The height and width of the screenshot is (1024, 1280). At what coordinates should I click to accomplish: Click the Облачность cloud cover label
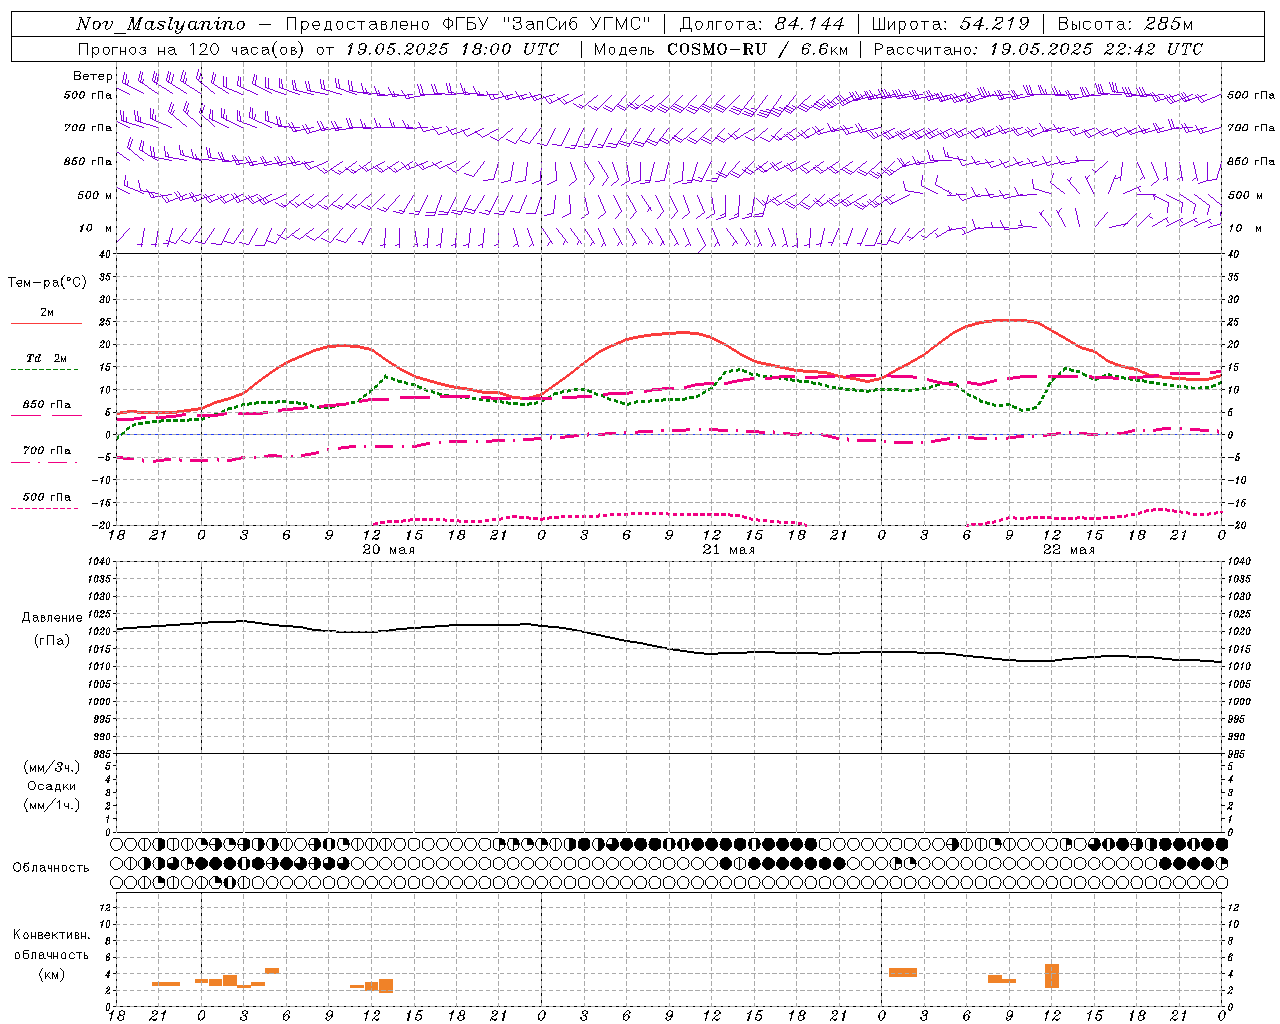point(51,868)
